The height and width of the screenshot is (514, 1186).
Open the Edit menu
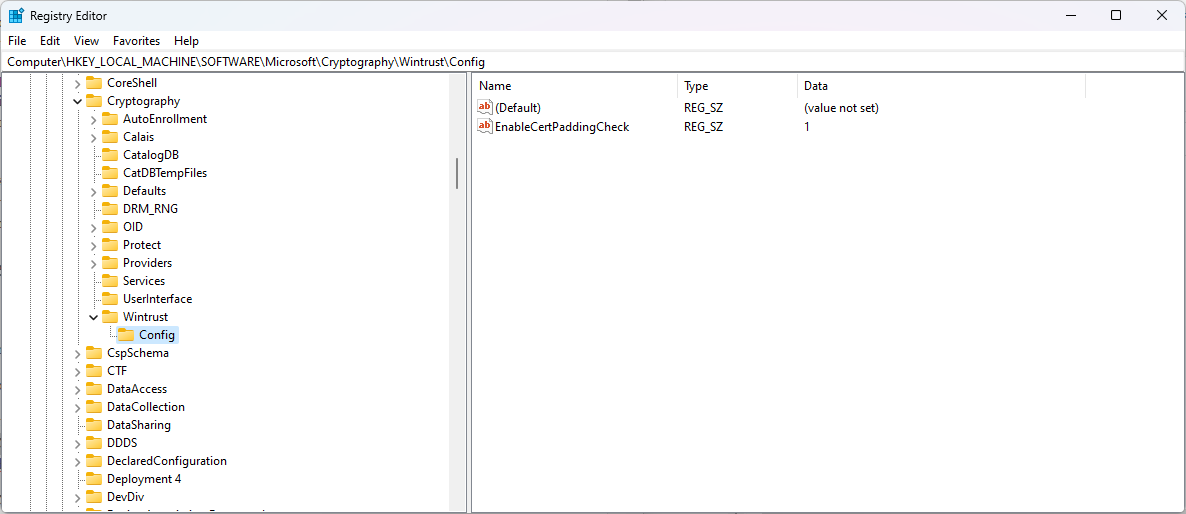pos(50,41)
